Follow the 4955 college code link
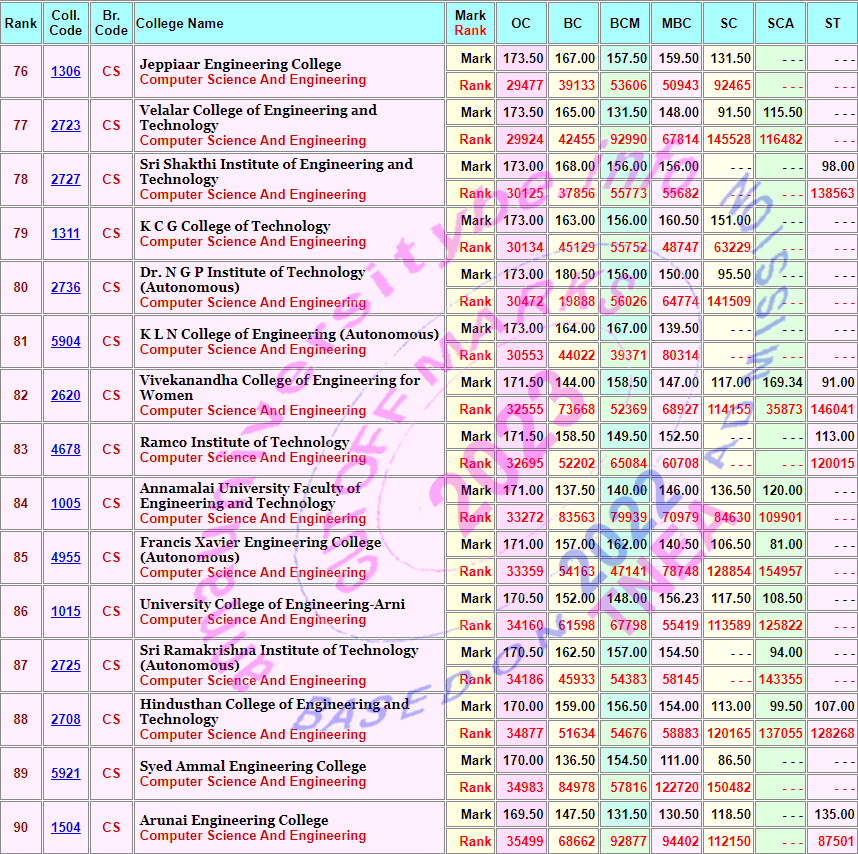This screenshot has width=858, height=854. pyautogui.click(x=66, y=558)
